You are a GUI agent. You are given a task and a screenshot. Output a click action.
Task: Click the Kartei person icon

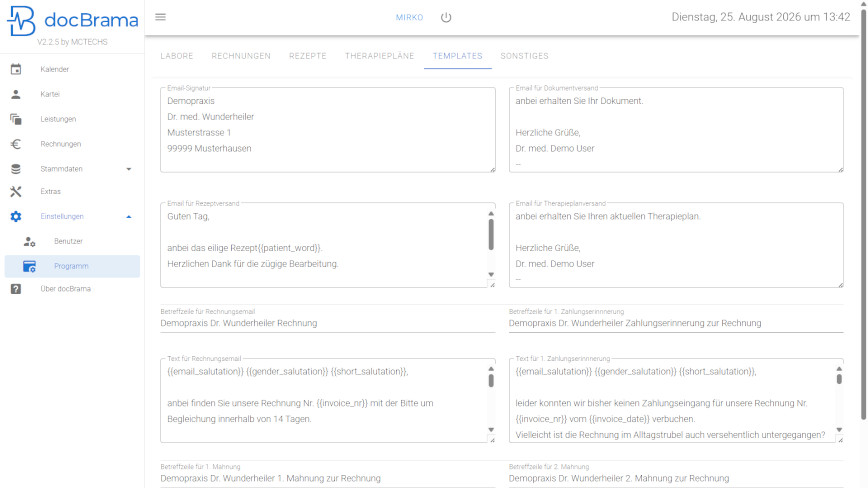coord(16,94)
